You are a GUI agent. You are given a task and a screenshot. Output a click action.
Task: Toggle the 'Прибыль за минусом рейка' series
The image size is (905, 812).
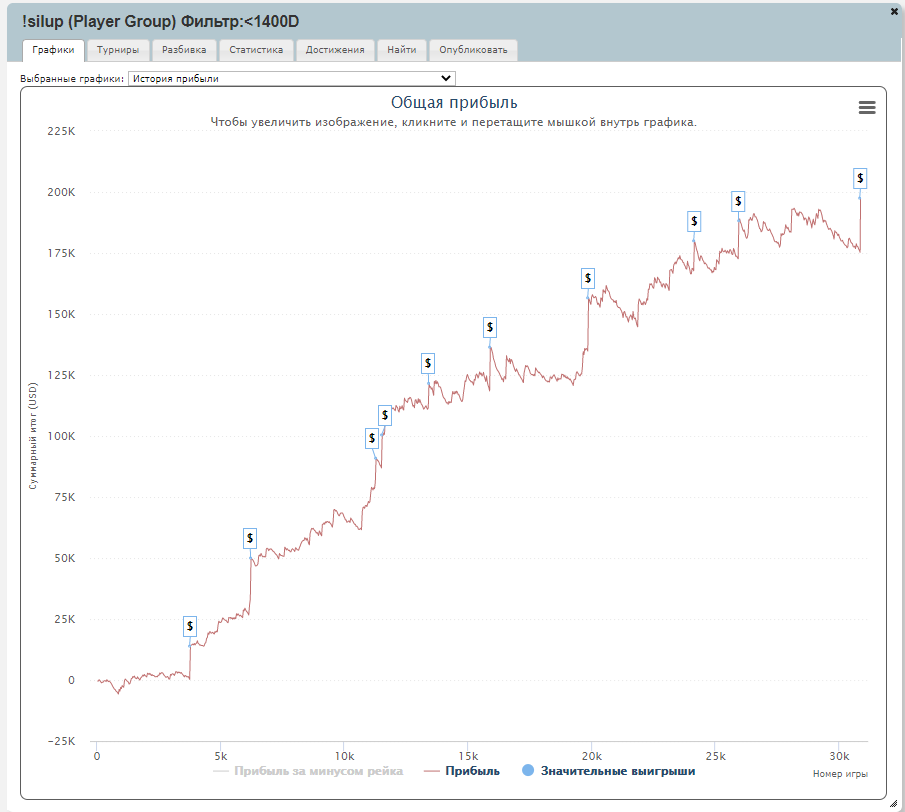pyautogui.click(x=308, y=771)
